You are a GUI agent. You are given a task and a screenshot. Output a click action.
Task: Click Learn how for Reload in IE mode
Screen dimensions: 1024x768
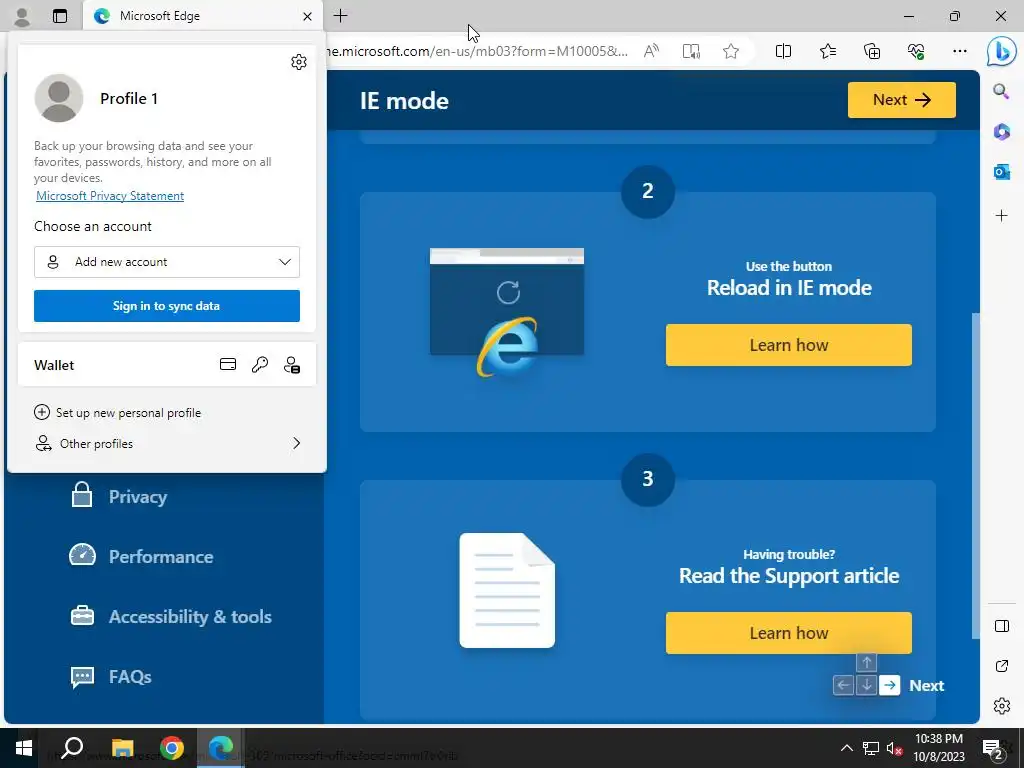click(788, 345)
